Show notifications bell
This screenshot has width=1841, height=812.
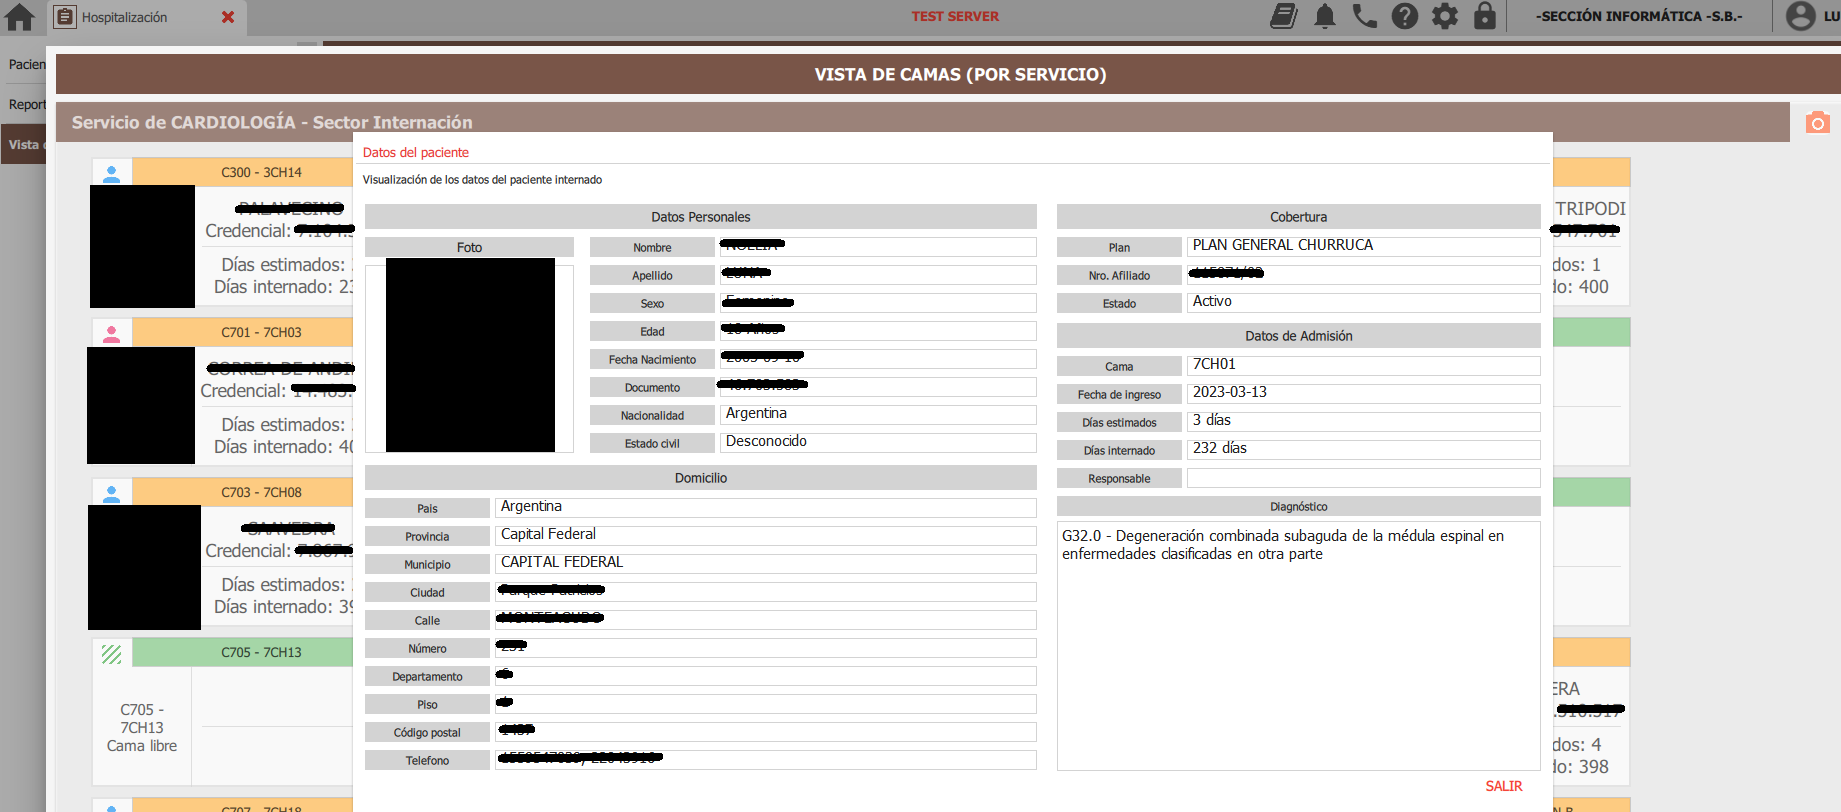pyautogui.click(x=1325, y=16)
